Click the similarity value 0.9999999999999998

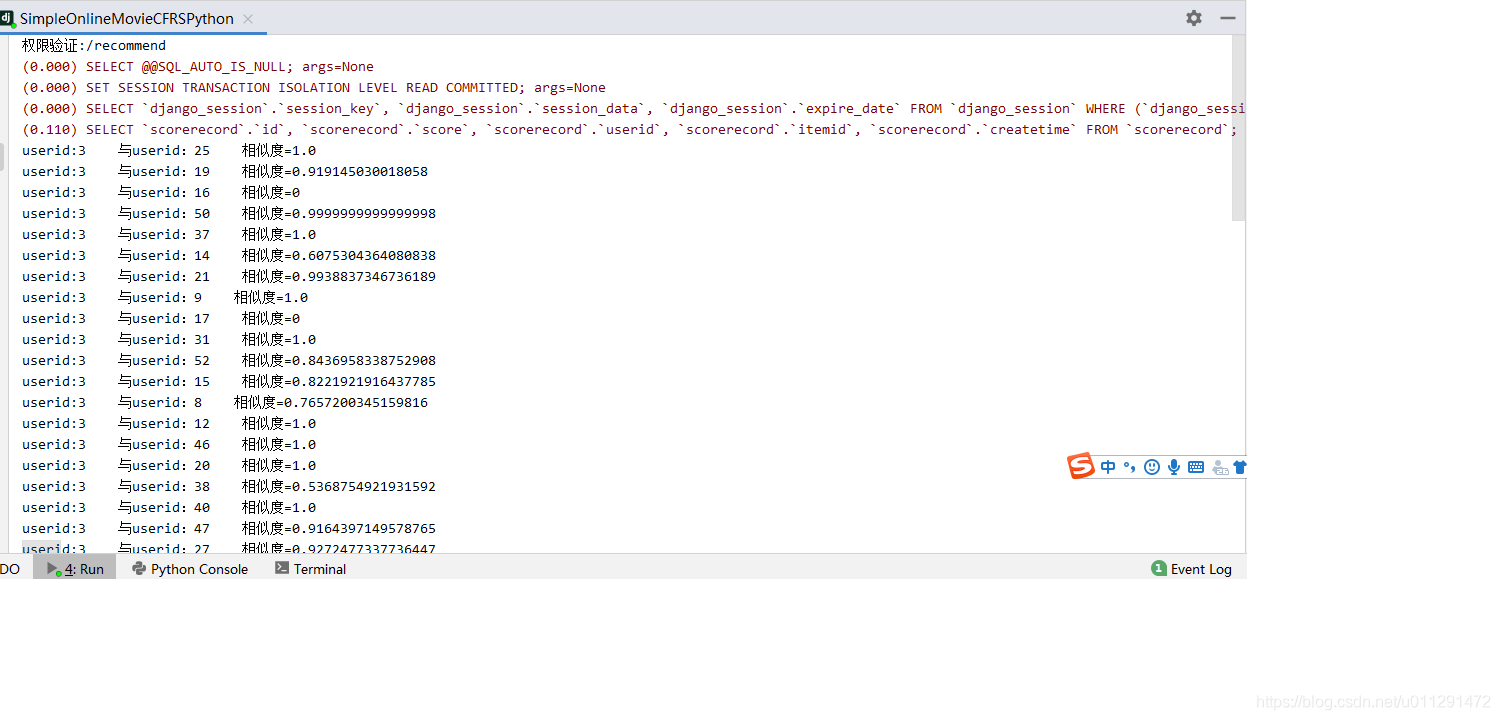(364, 213)
